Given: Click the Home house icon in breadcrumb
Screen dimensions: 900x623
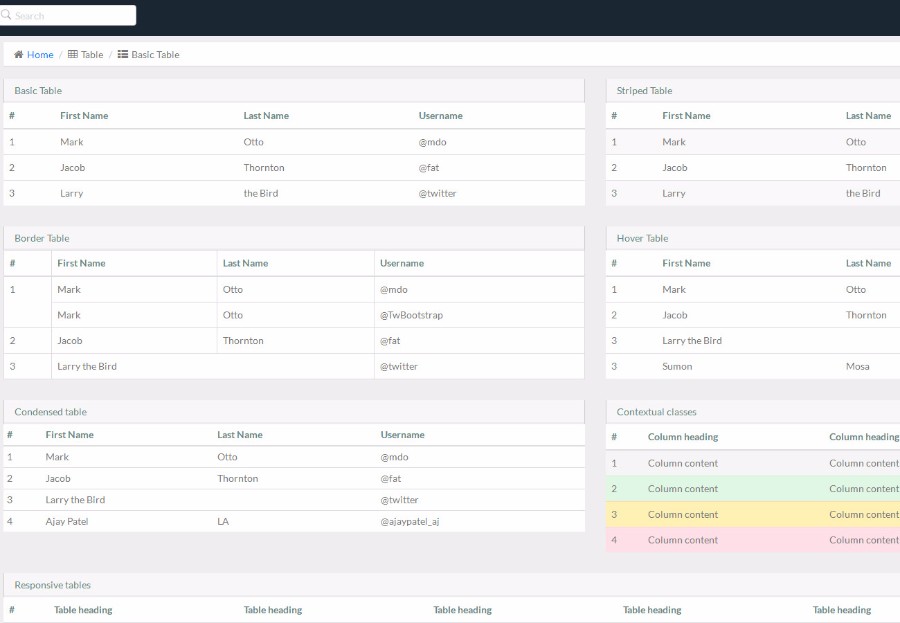Looking at the screenshot, I should (18, 55).
